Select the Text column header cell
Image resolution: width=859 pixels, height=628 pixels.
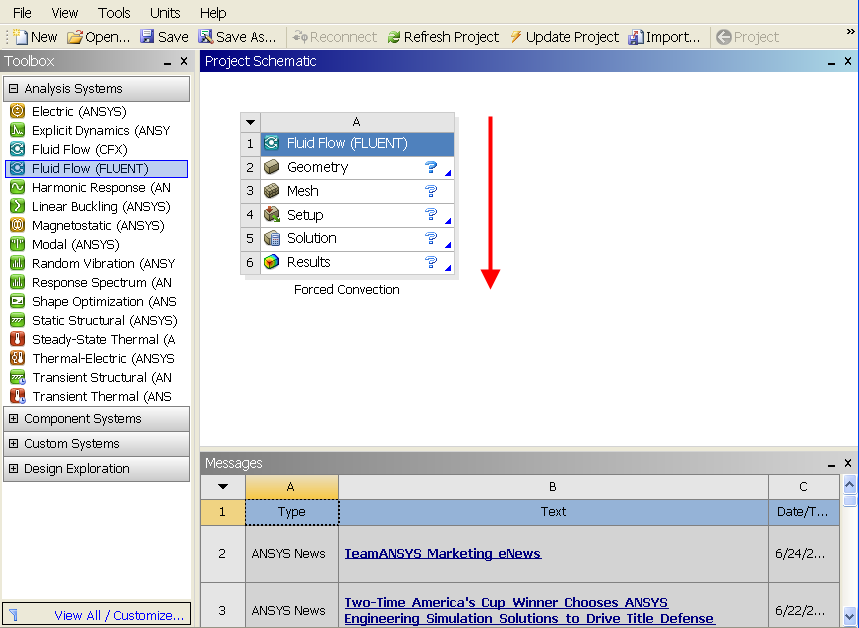tap(553, 512)
